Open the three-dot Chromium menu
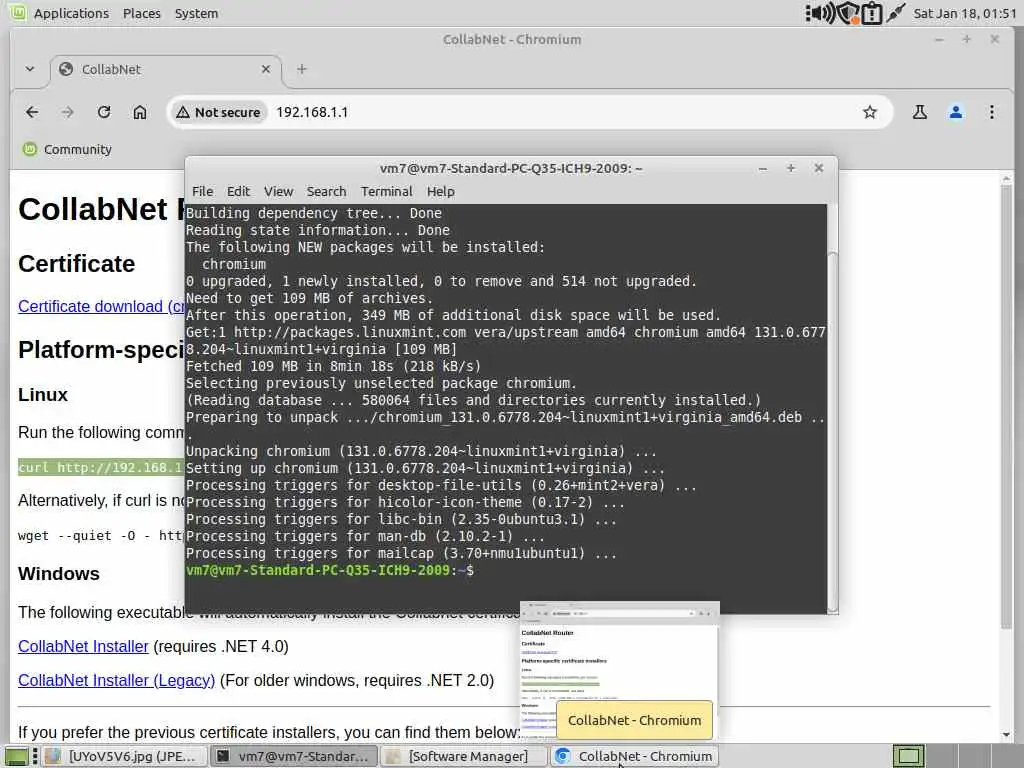The height and width of the screenshot is (768, 1024). 991,112
